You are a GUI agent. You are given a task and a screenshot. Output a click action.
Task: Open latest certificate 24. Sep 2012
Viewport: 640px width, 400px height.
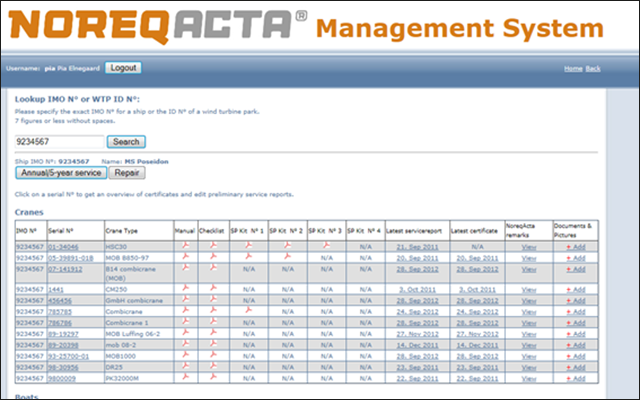click(477, 311)
